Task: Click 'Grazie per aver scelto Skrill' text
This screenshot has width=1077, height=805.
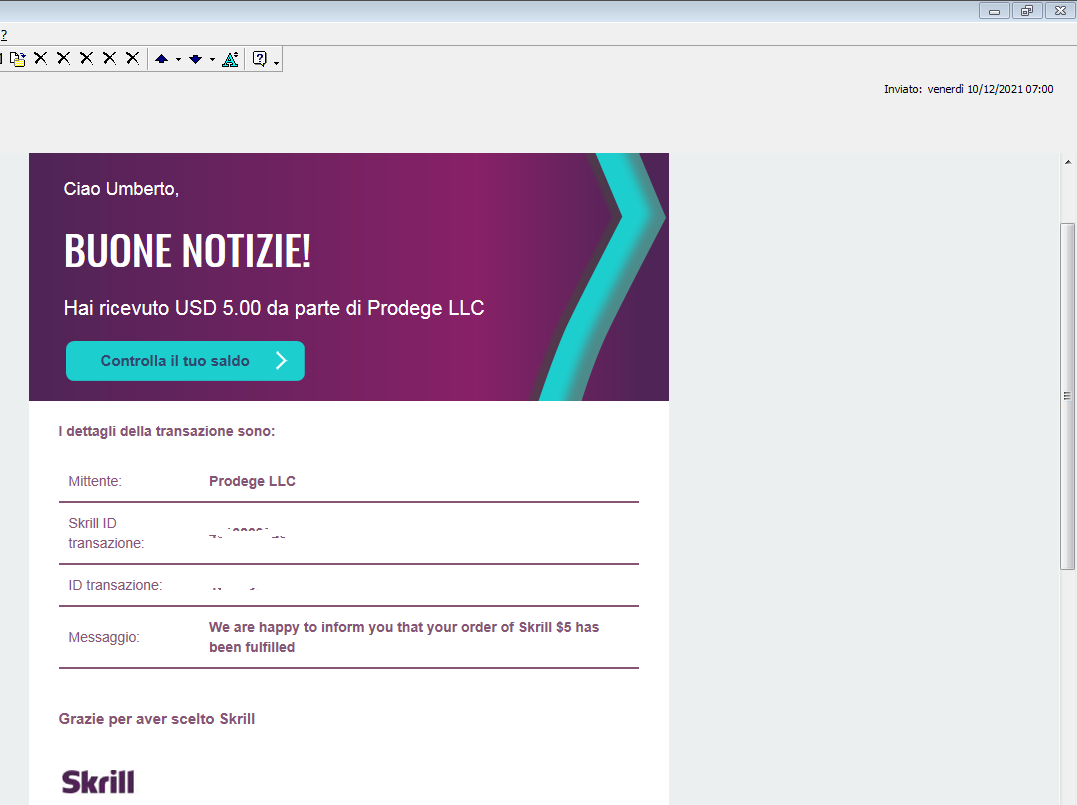Action: tap(157, 719)
